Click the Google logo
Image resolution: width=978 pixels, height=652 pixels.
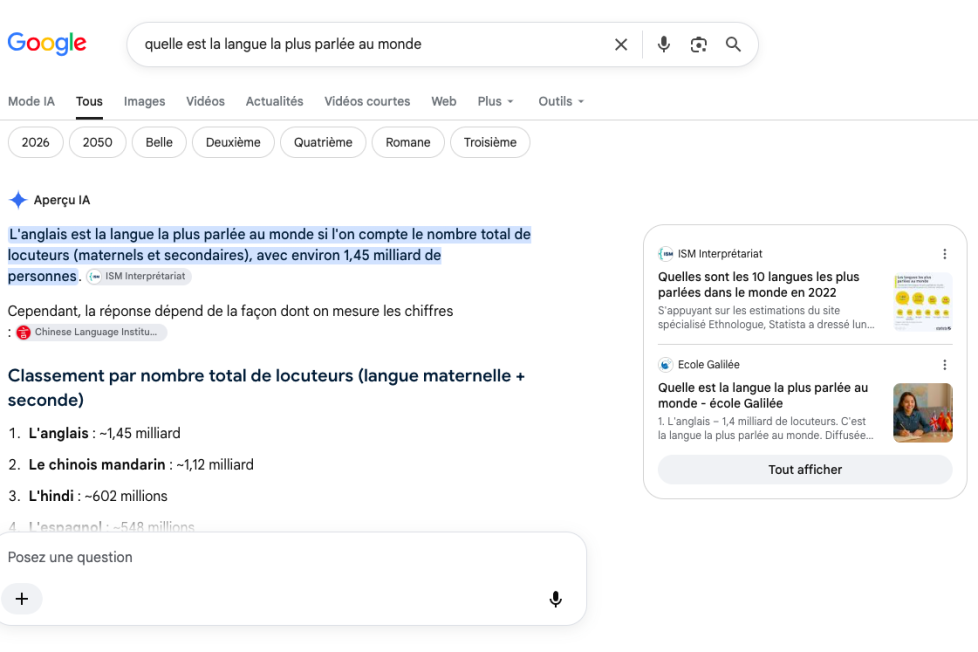coord(47,44)
